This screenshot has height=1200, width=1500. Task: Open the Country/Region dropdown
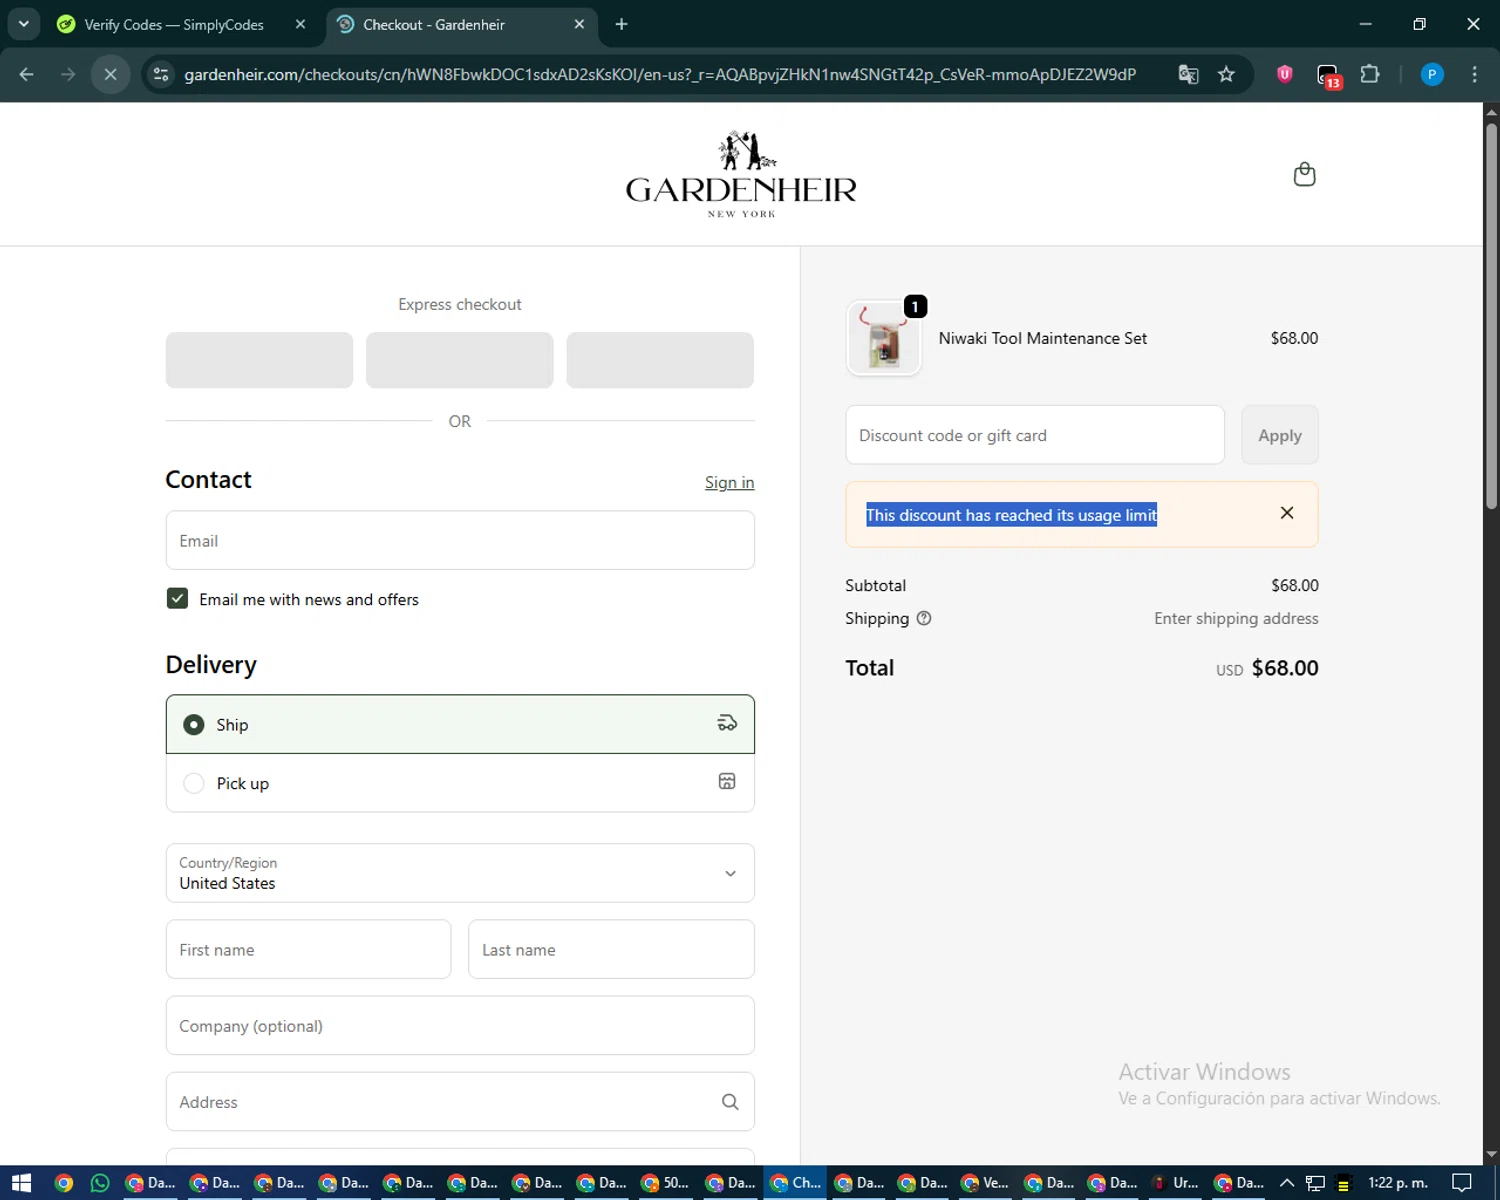point(460,873)
